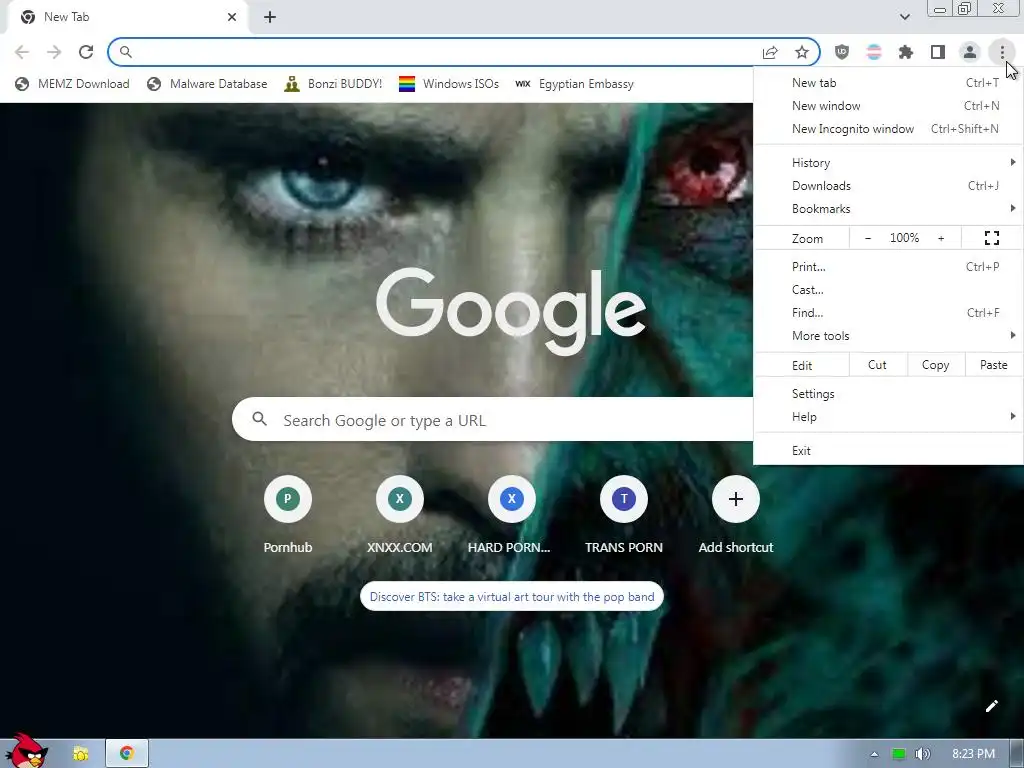
Task: Click the 100% zoom level value
Action: point(904,238)
